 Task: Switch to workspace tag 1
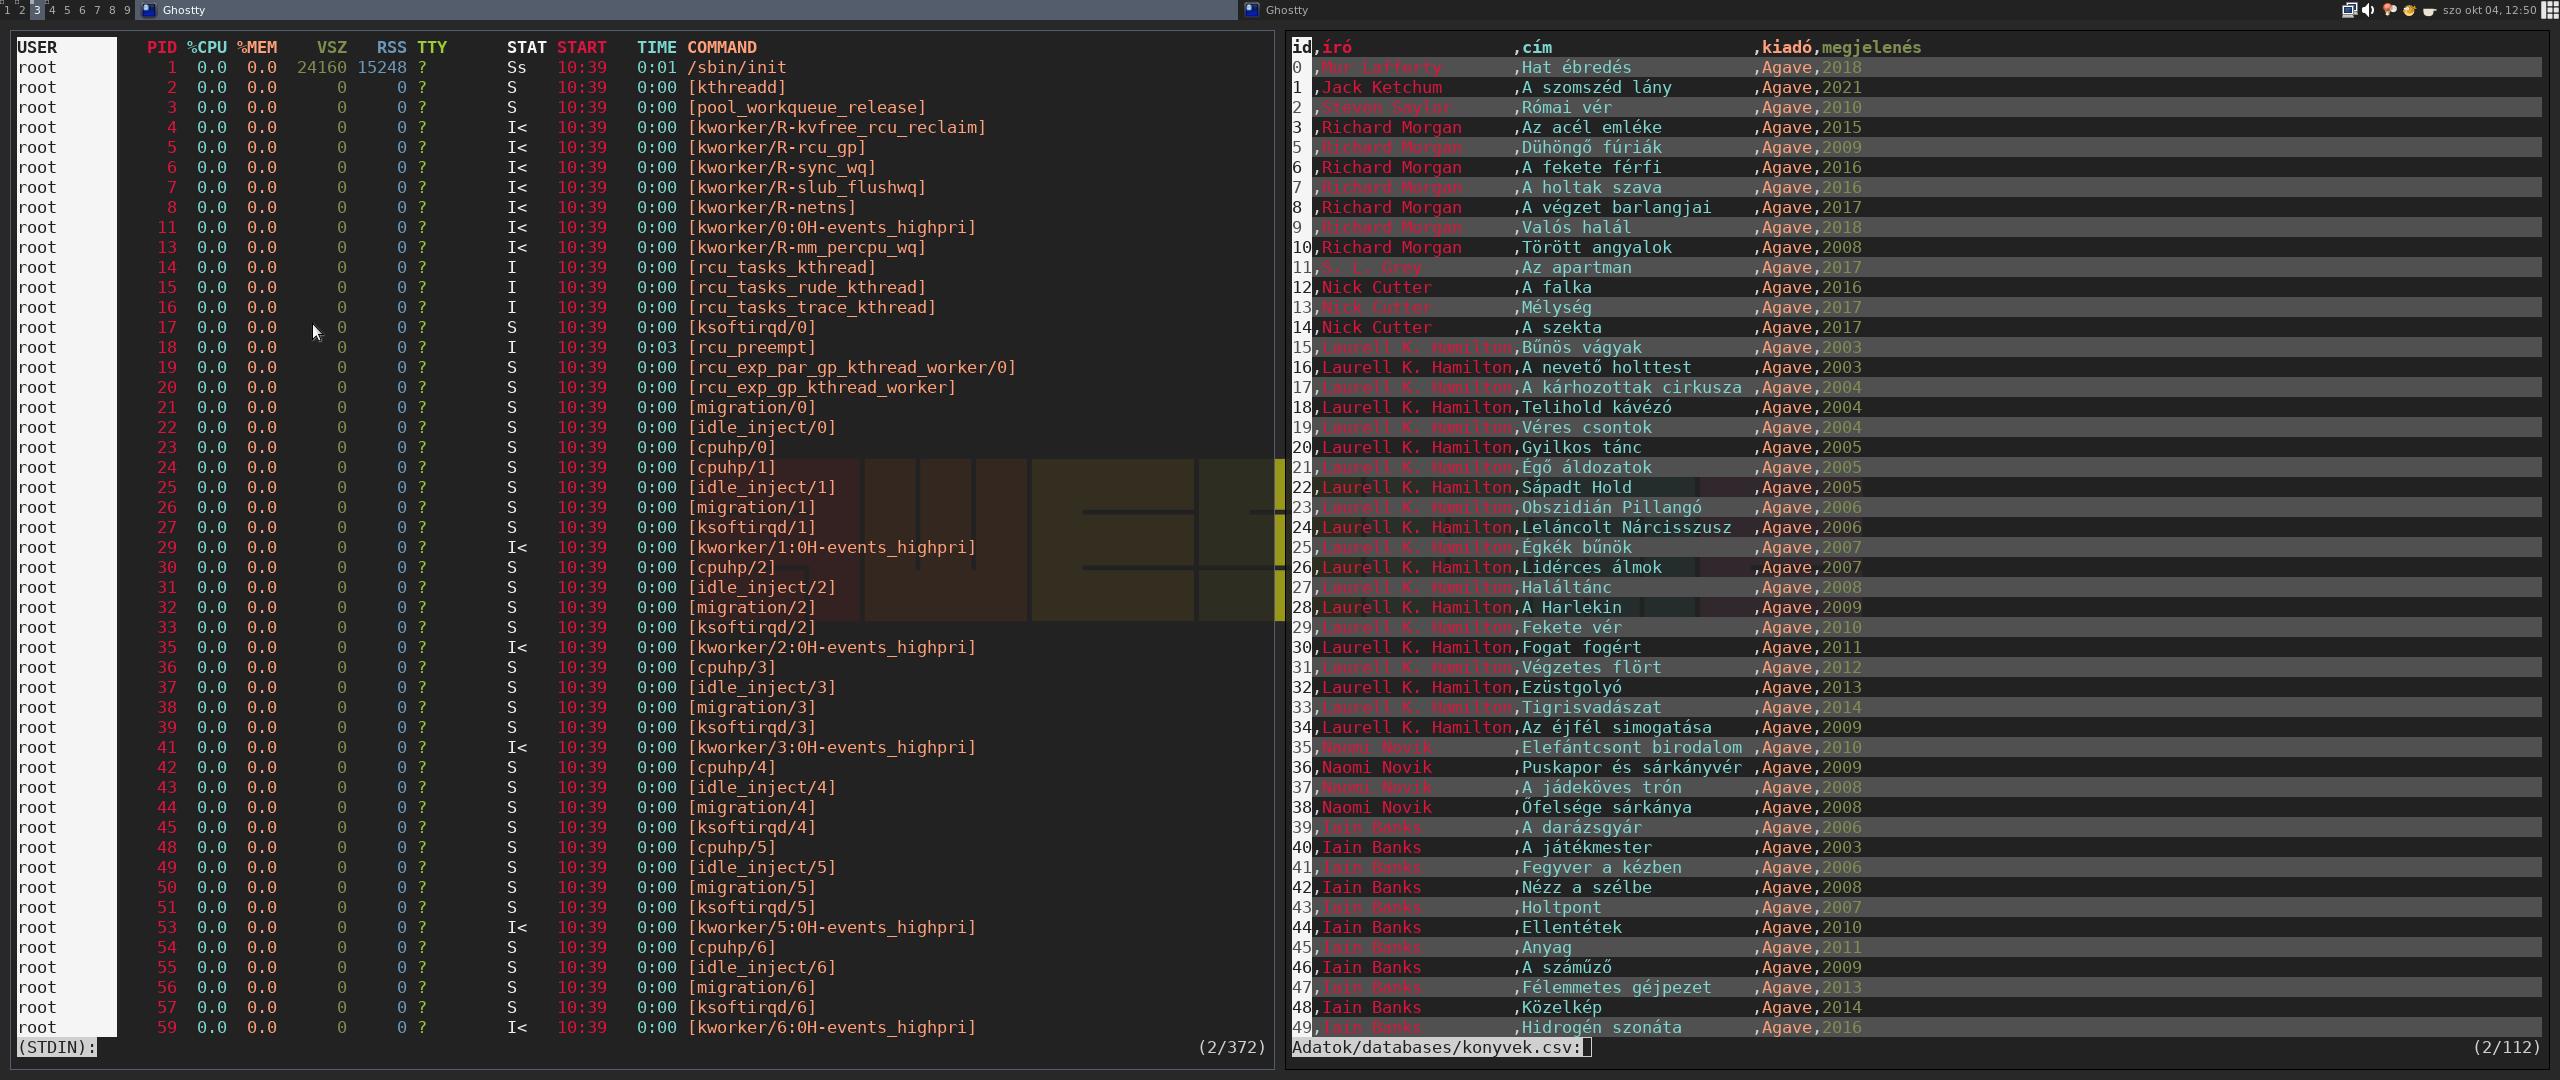(7, 10)
